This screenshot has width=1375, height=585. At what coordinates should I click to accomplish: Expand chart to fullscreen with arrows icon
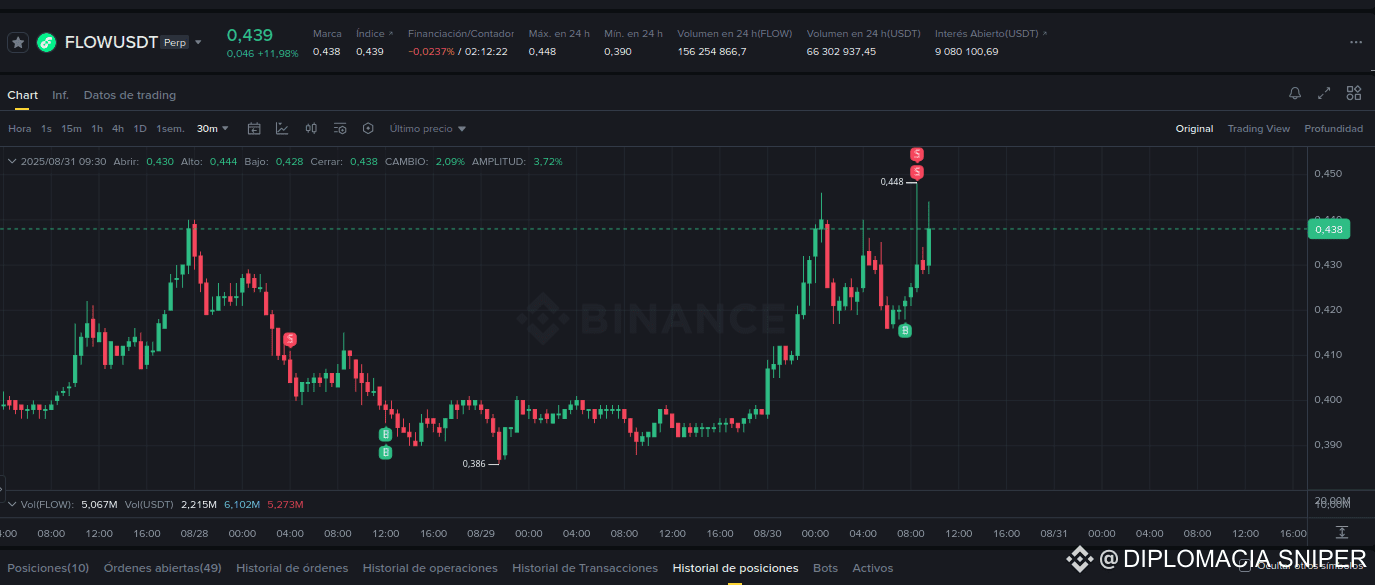[1324, 94]
